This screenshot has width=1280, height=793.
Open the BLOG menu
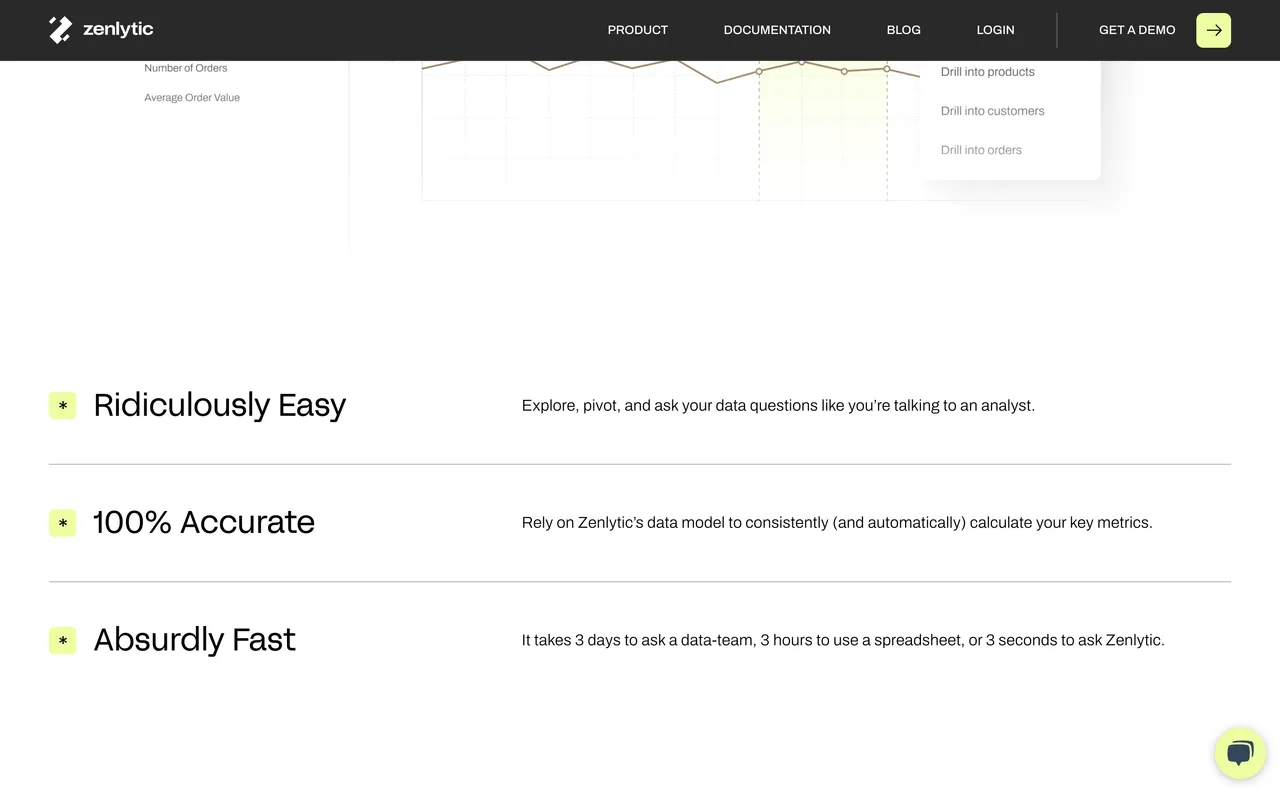tap(903, 30)
